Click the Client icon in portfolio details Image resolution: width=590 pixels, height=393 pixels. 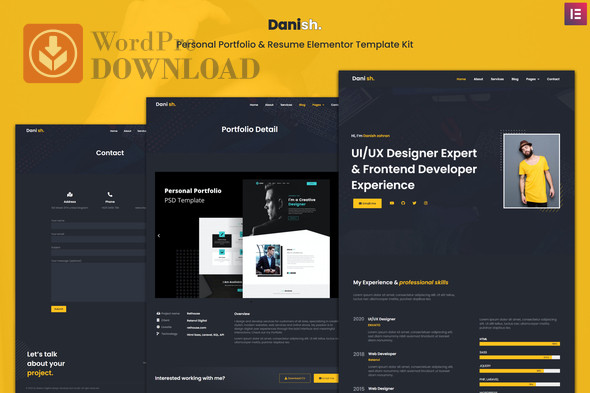pyautogui.click(x=158, y=320)
